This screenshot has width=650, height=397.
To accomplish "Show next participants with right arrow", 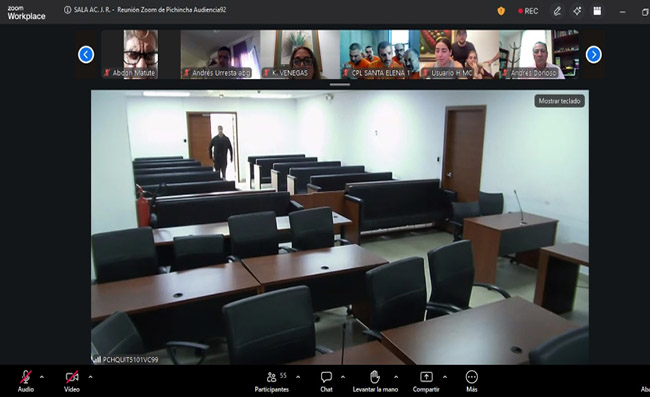I will click(594, 54).
